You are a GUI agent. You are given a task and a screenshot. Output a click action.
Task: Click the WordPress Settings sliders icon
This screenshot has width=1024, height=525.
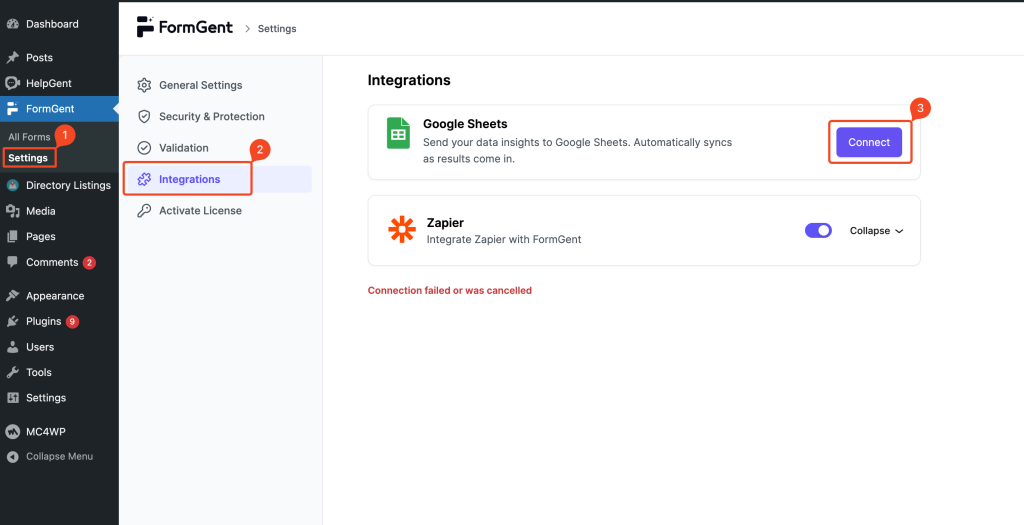[x=12, y=398]
